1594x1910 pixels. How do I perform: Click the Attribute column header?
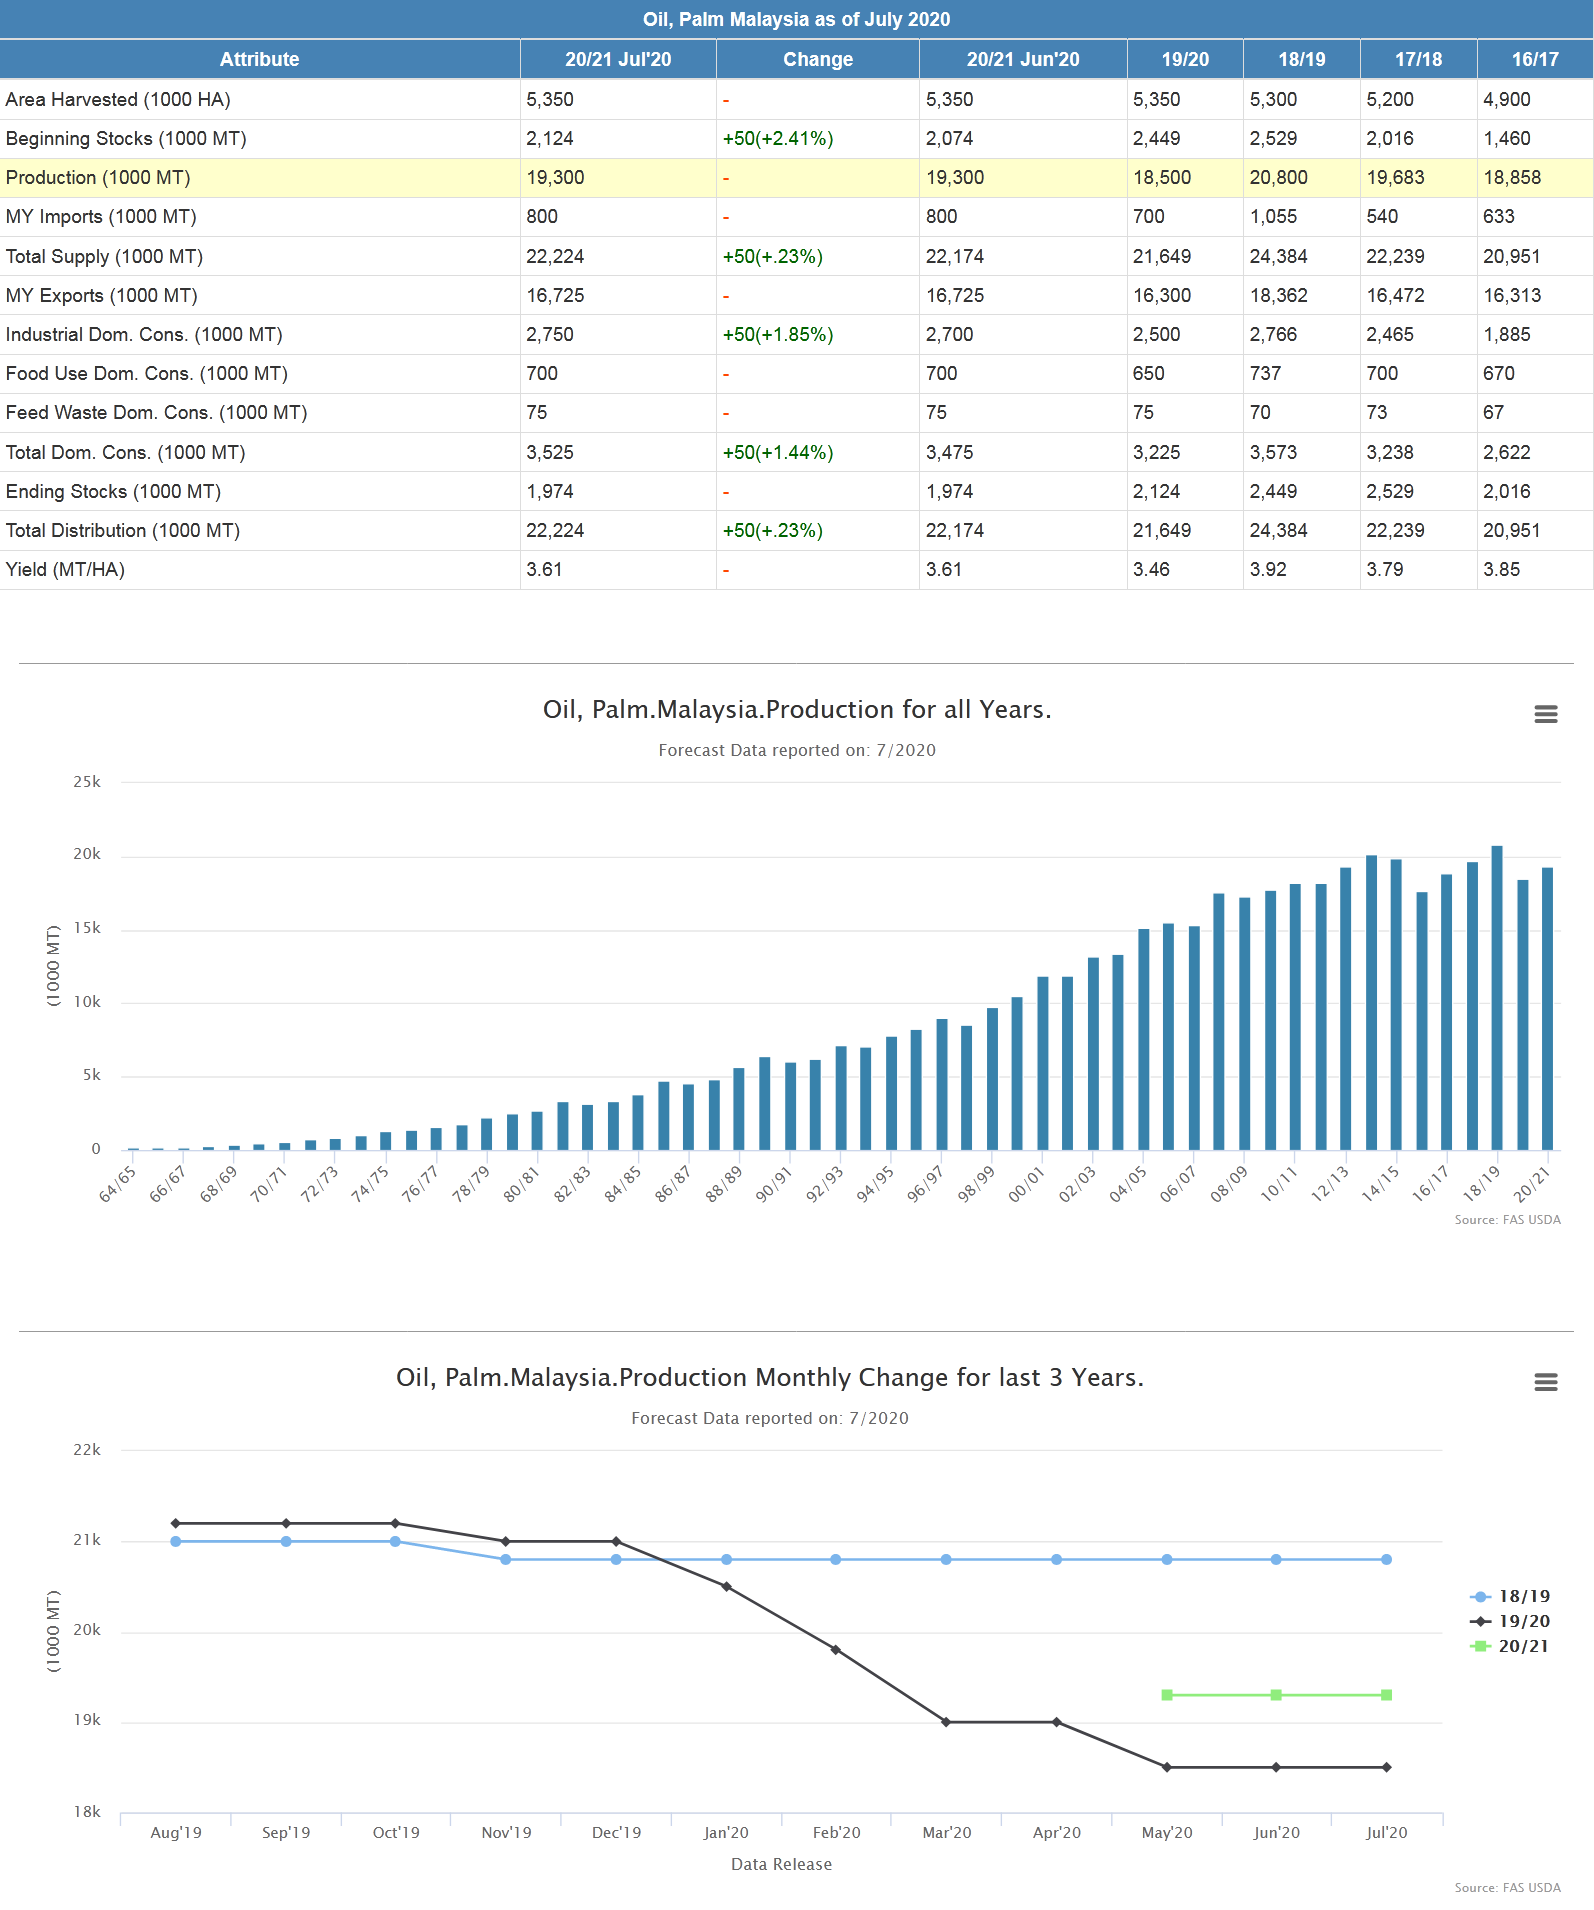[x=259, y=59]
